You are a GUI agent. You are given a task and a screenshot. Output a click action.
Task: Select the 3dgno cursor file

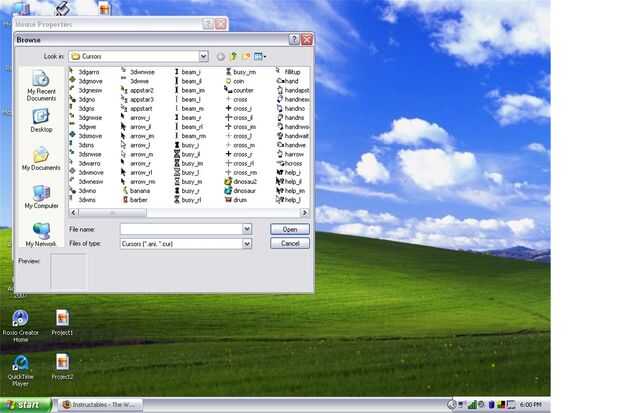point(83,99)
